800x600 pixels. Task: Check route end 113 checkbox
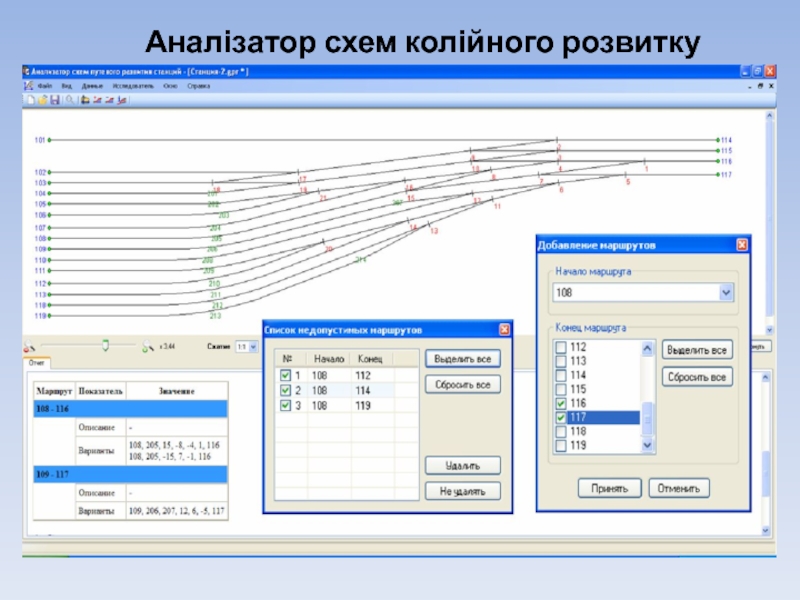(561, 361)
